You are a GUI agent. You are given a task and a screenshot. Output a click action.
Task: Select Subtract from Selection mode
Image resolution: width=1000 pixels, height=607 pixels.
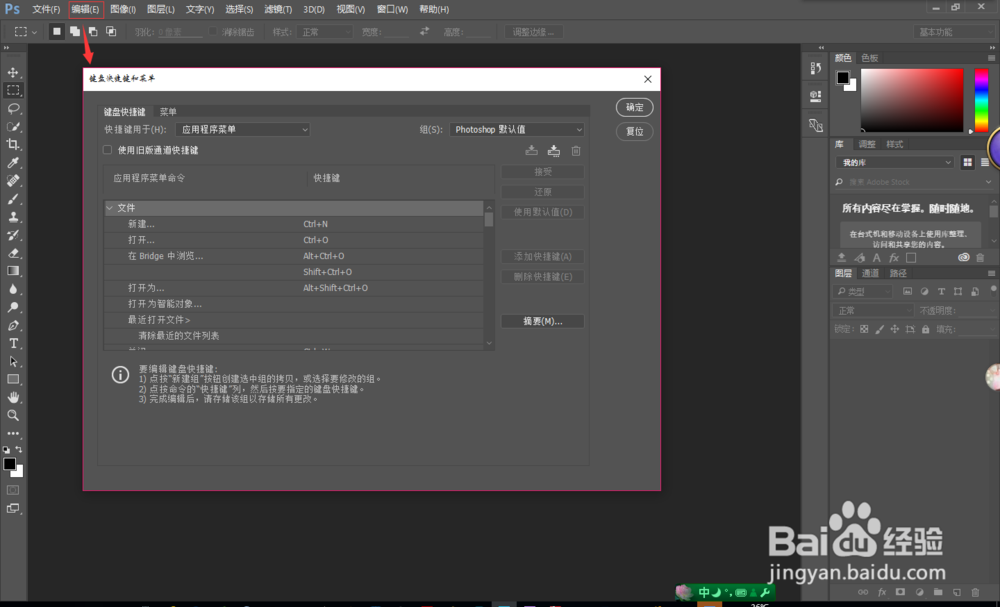click(x=93, y=31)
